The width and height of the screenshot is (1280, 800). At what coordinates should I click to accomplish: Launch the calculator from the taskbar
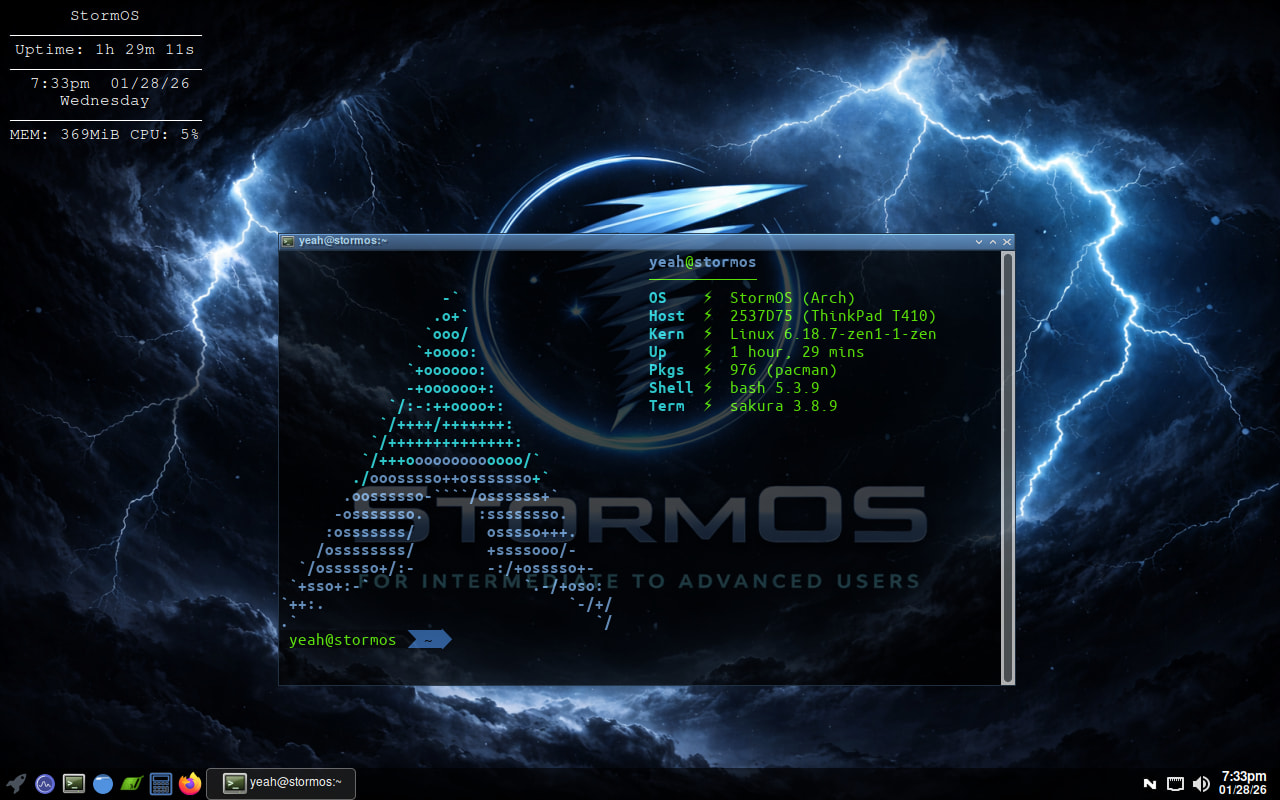point(161,784)
